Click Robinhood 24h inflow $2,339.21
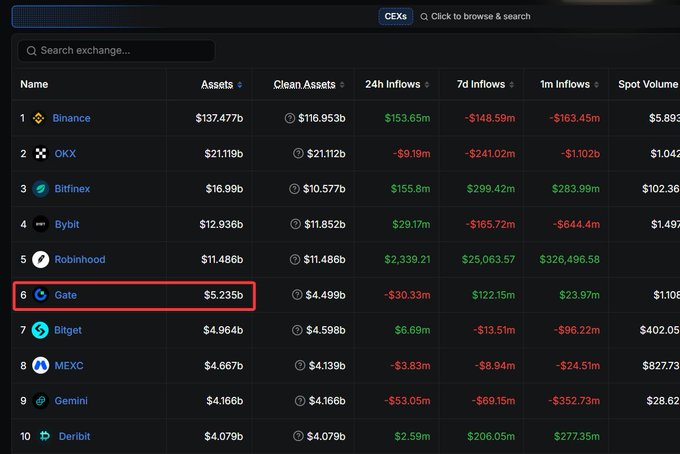 (407, 259)
